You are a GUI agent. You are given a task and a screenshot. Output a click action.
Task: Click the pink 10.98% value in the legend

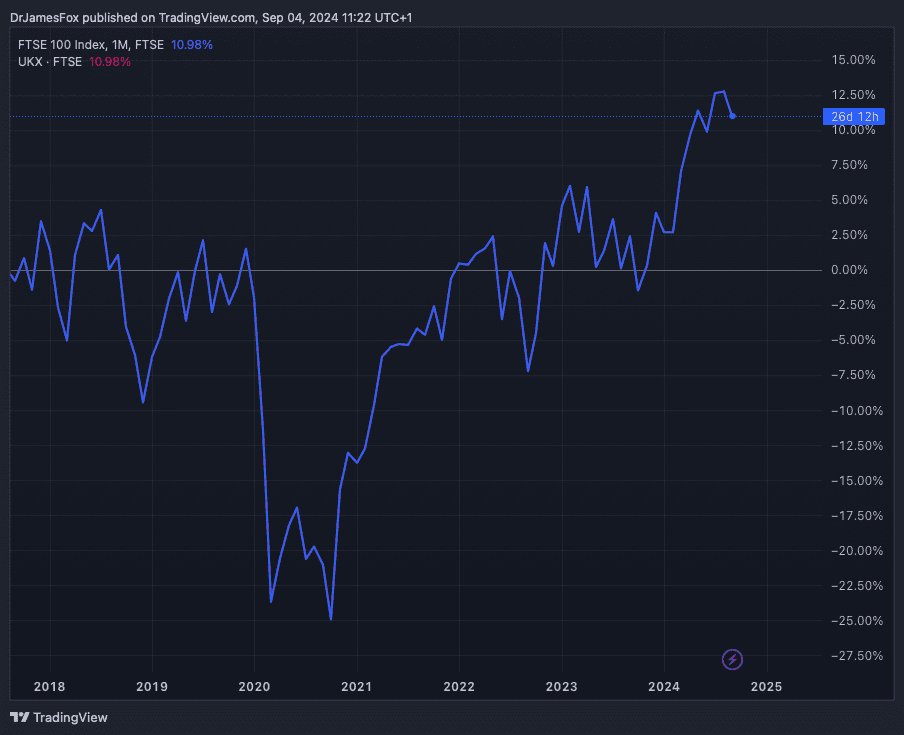110,62
